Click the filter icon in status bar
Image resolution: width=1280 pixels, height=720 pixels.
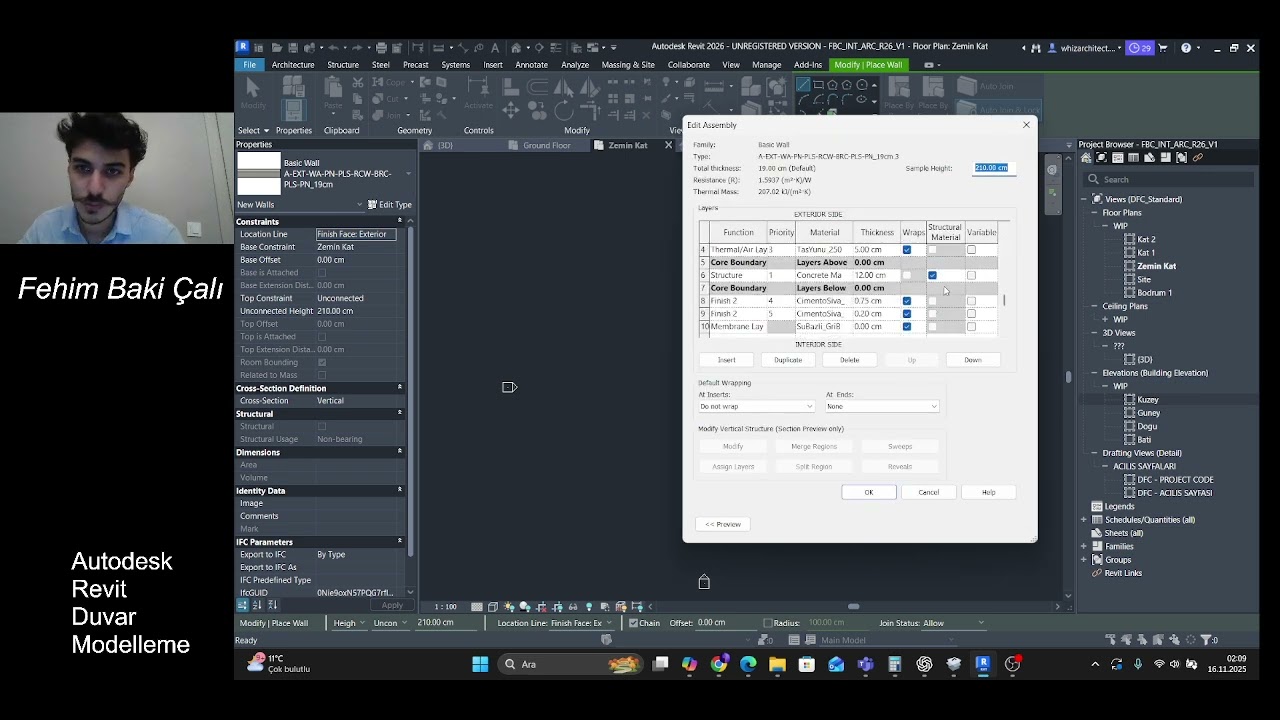click(1205, 640)
